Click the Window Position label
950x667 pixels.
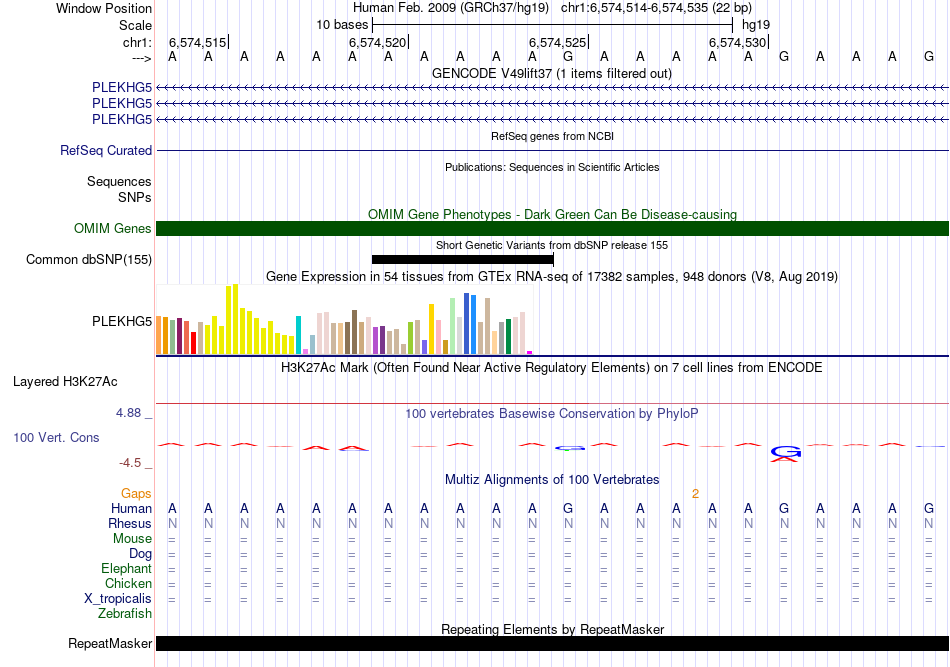click(x=104, y=8)
